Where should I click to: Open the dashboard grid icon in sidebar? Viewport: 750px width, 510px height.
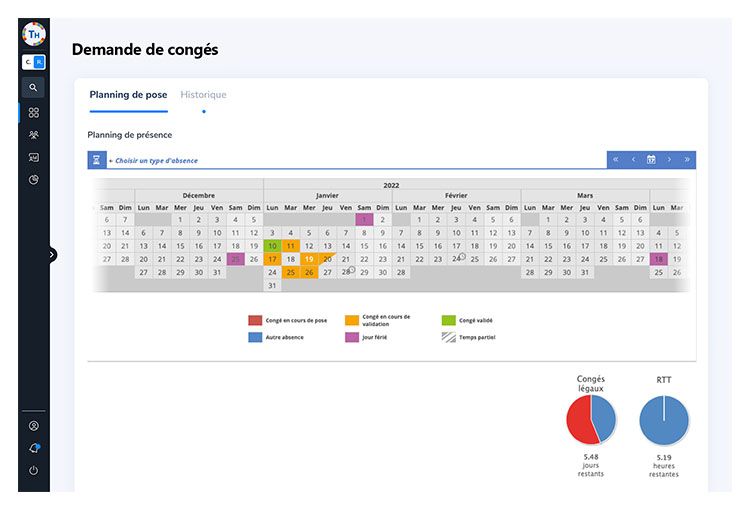pos(33,112)
